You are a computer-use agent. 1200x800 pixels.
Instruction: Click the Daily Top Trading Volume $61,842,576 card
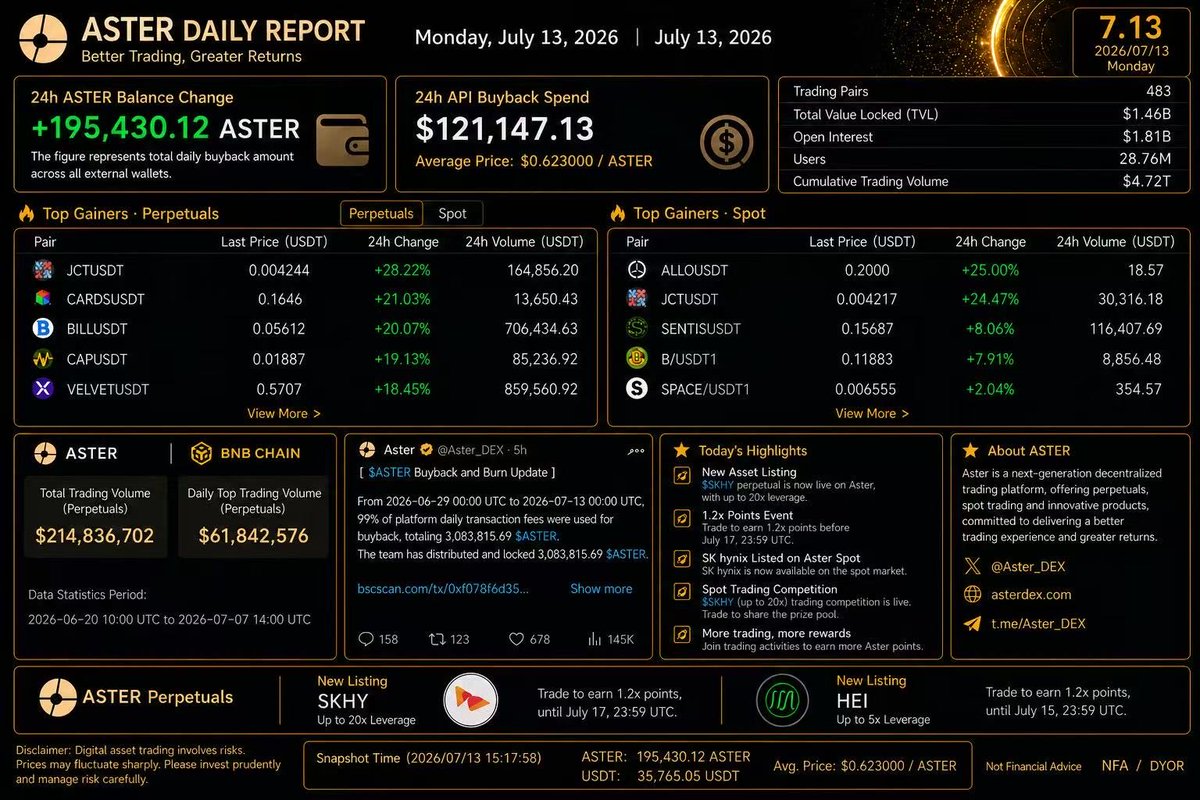point(255,516)
